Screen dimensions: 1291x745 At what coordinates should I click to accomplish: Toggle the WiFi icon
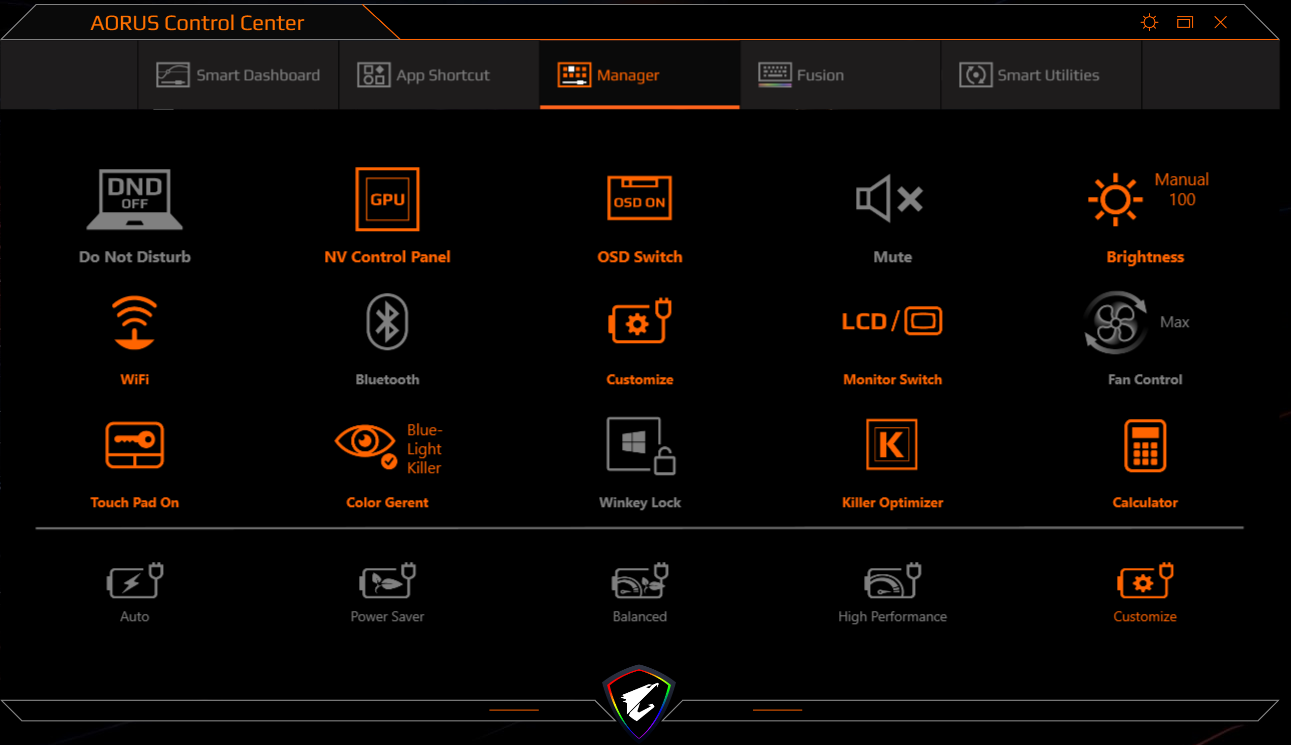(135, 322)
